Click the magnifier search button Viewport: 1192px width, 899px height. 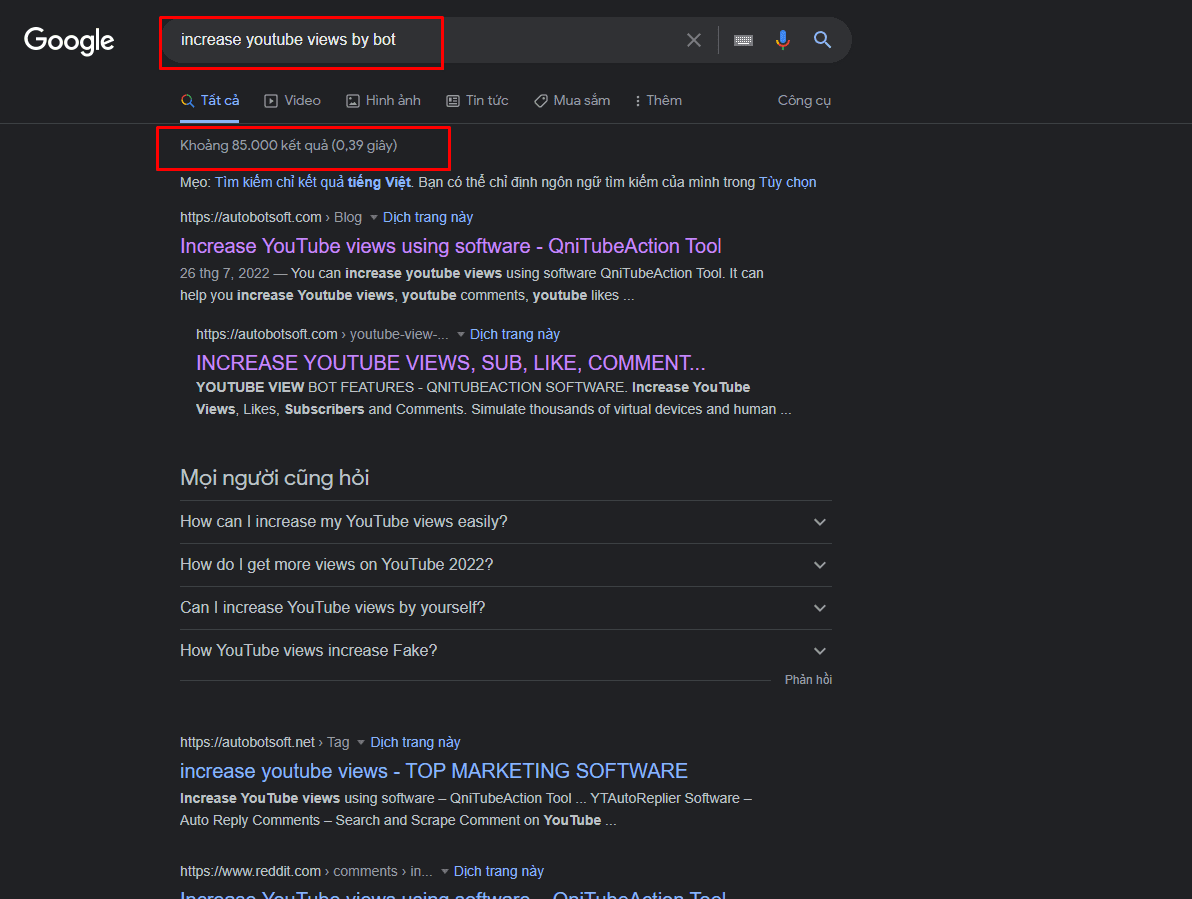pos(822,40)
